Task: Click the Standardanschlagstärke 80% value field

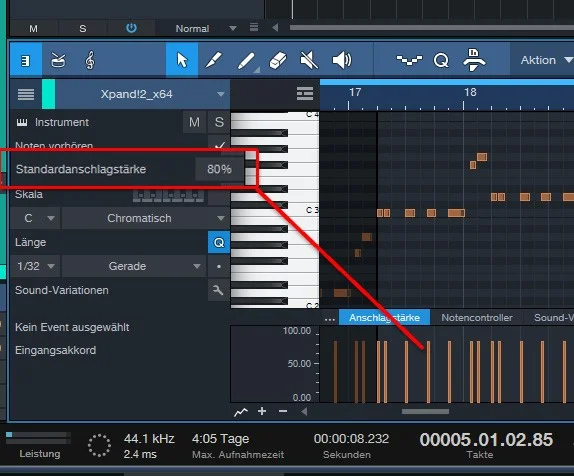Action: click(x=219, y=169)
